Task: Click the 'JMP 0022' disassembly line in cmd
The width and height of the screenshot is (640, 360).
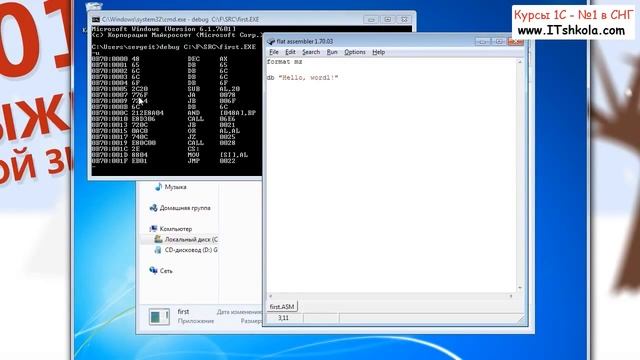Action: [x=164, y=161]
